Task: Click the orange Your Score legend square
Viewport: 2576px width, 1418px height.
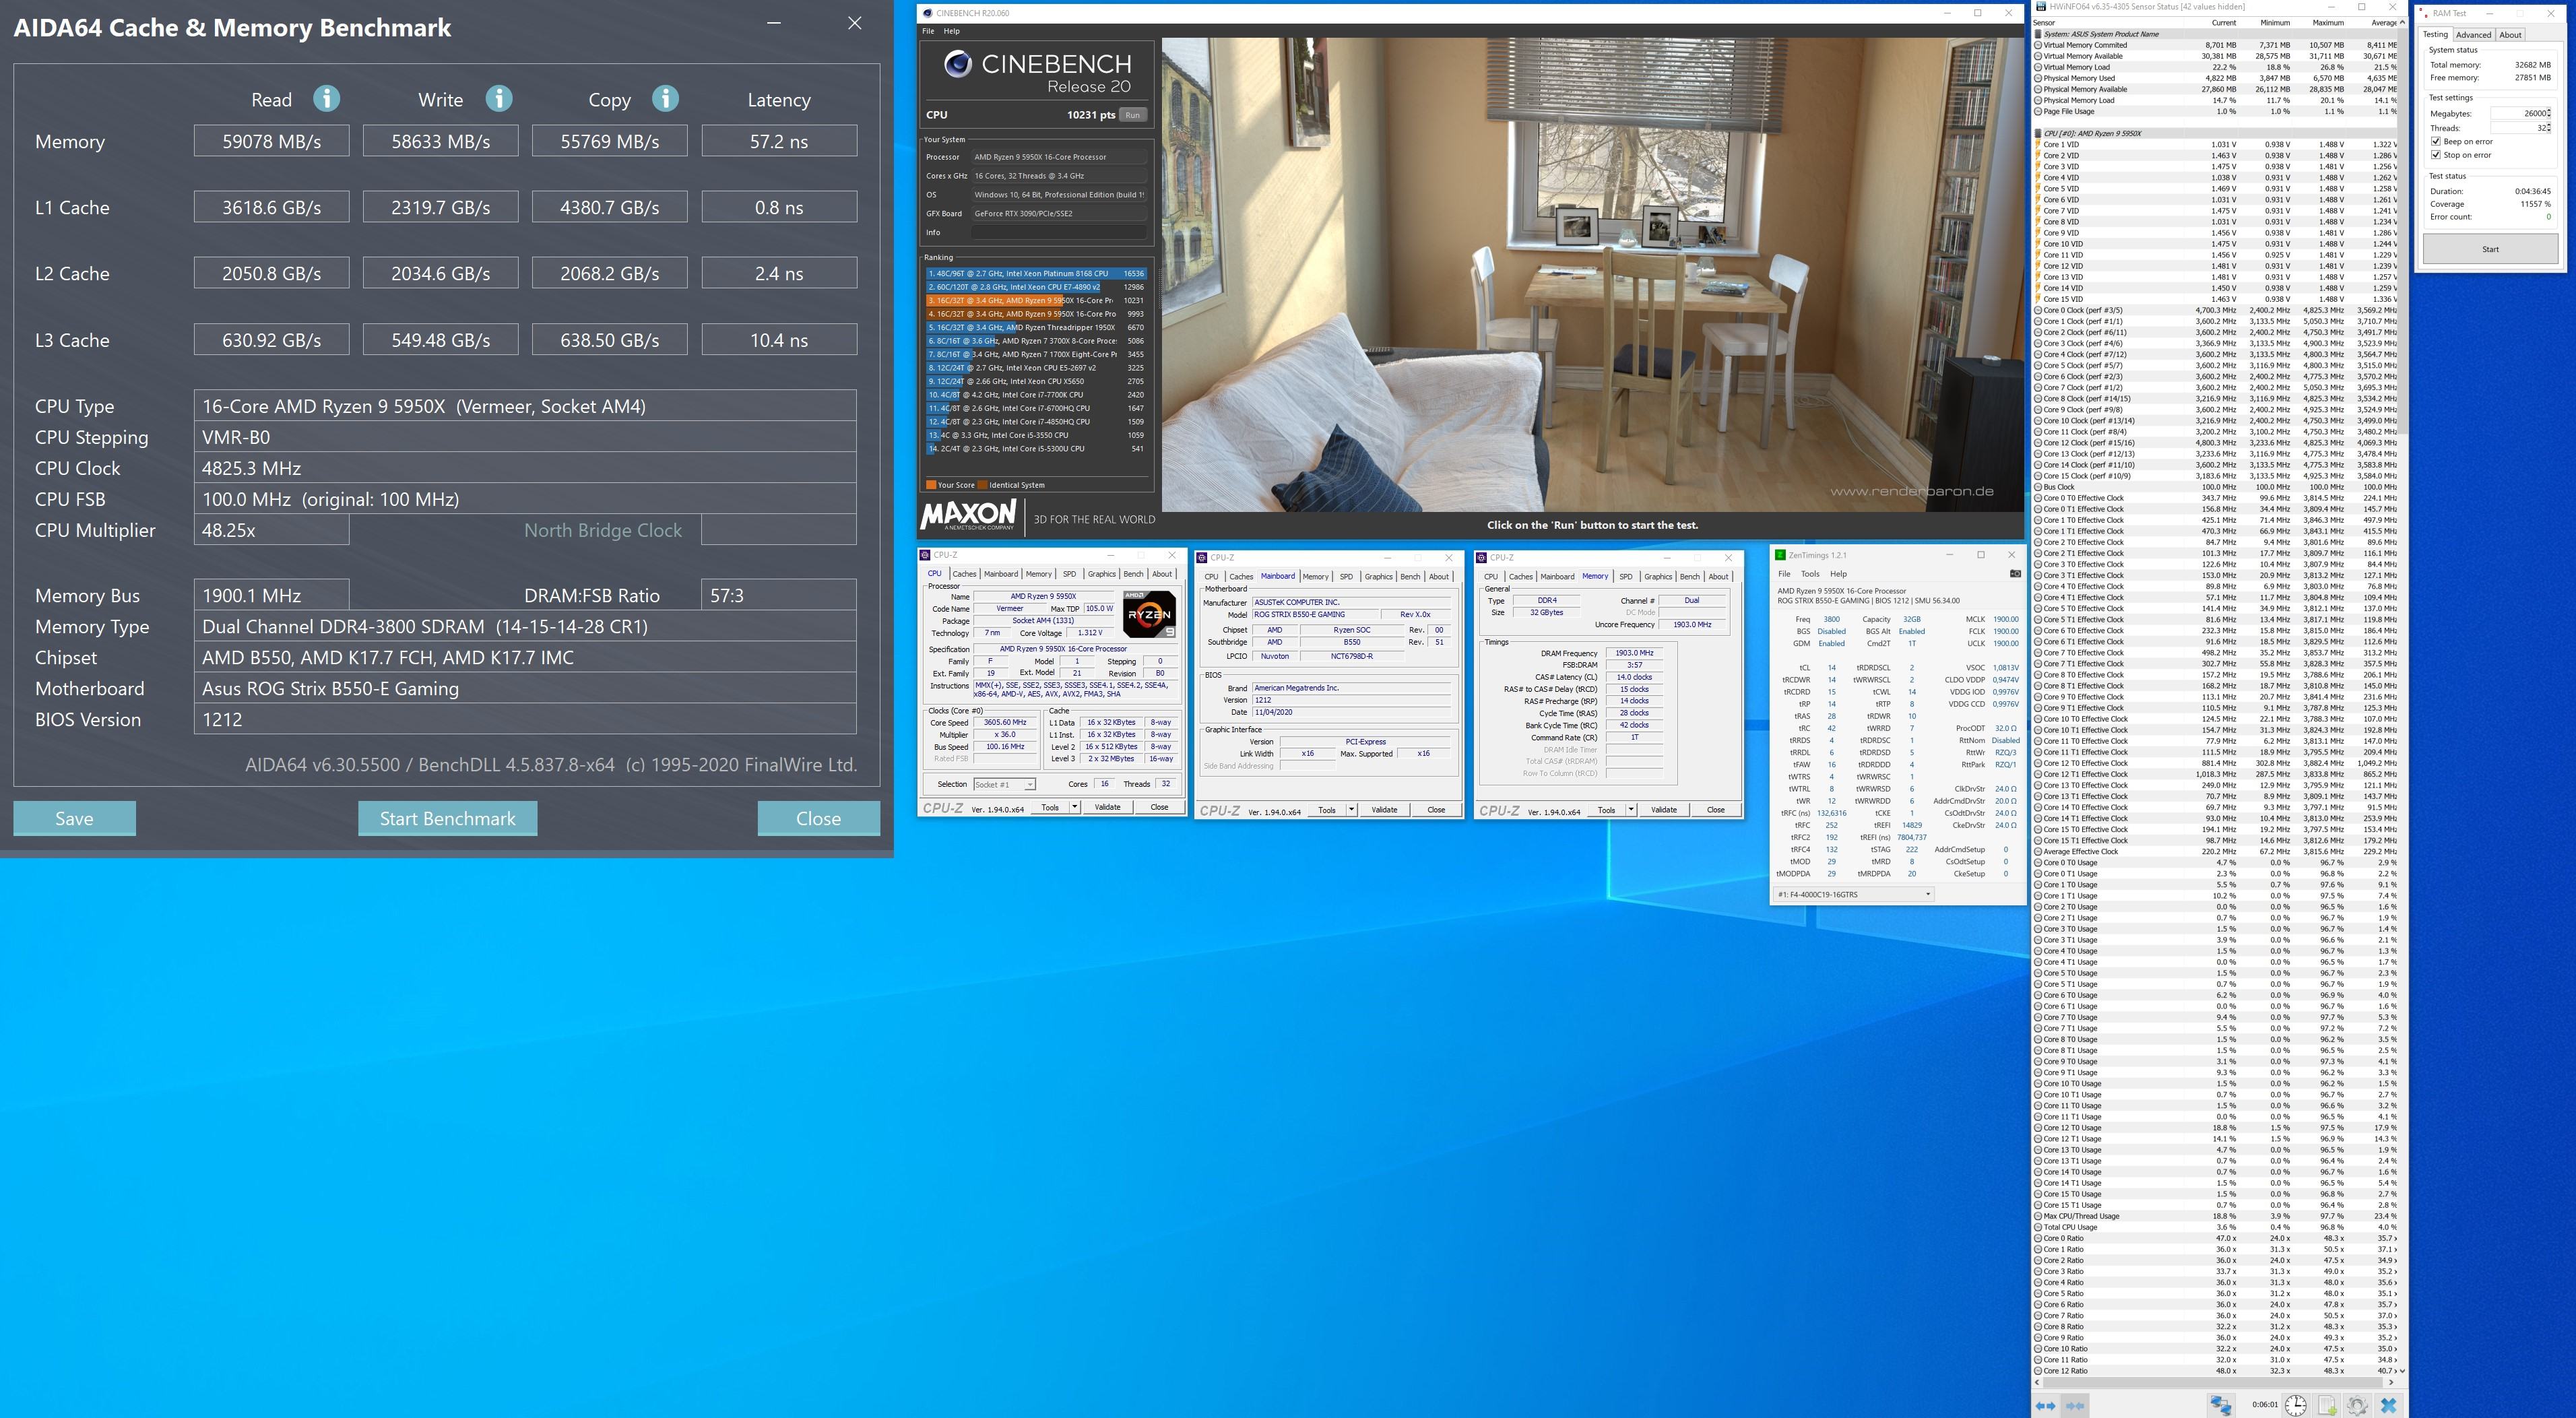Action: pyautogui.click(x=931, y=485)
